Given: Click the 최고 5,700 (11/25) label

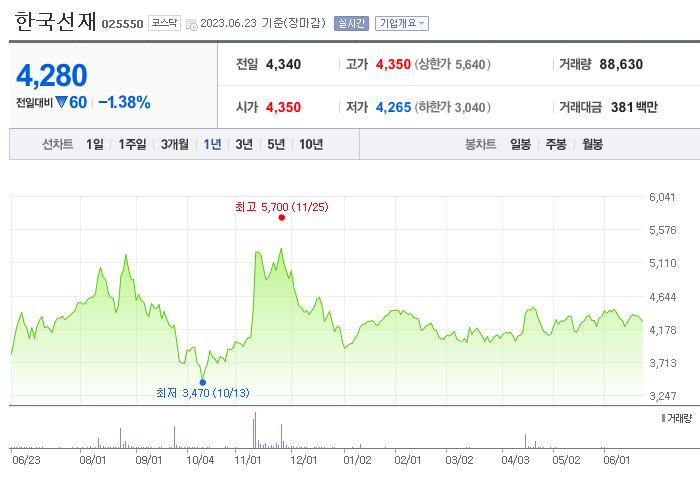Looking at the screenshot, I should point(282,207).
